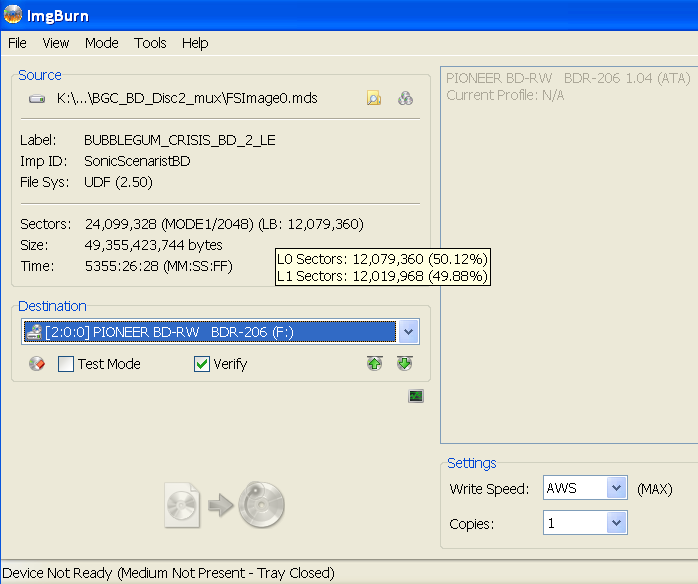Click the load tray green down arrow icon
This screenshot has width=698, height=584.
[405, 363]
